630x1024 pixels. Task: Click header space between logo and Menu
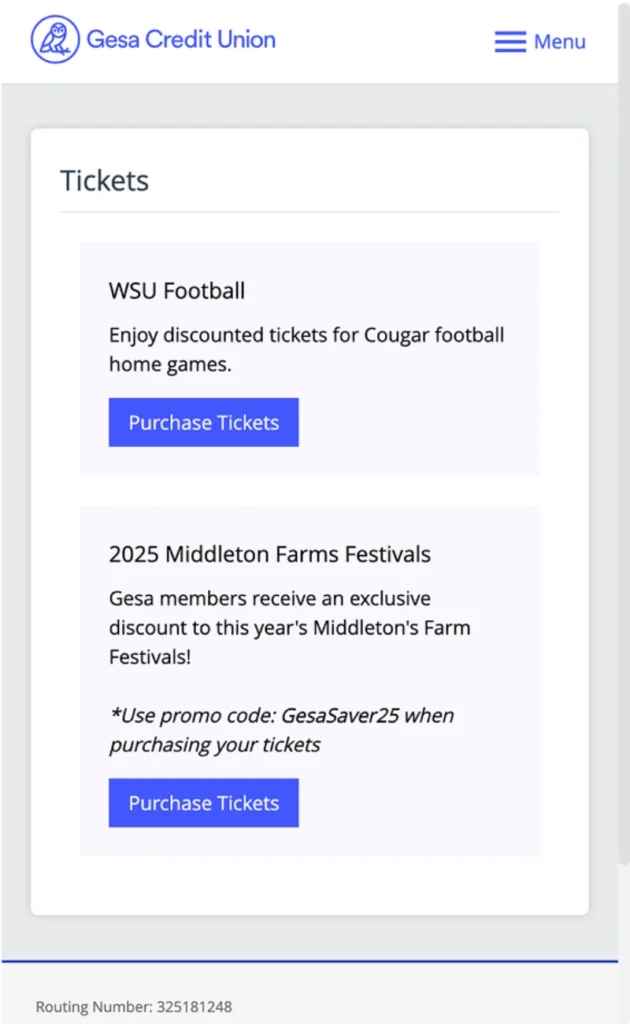(385, 42)
